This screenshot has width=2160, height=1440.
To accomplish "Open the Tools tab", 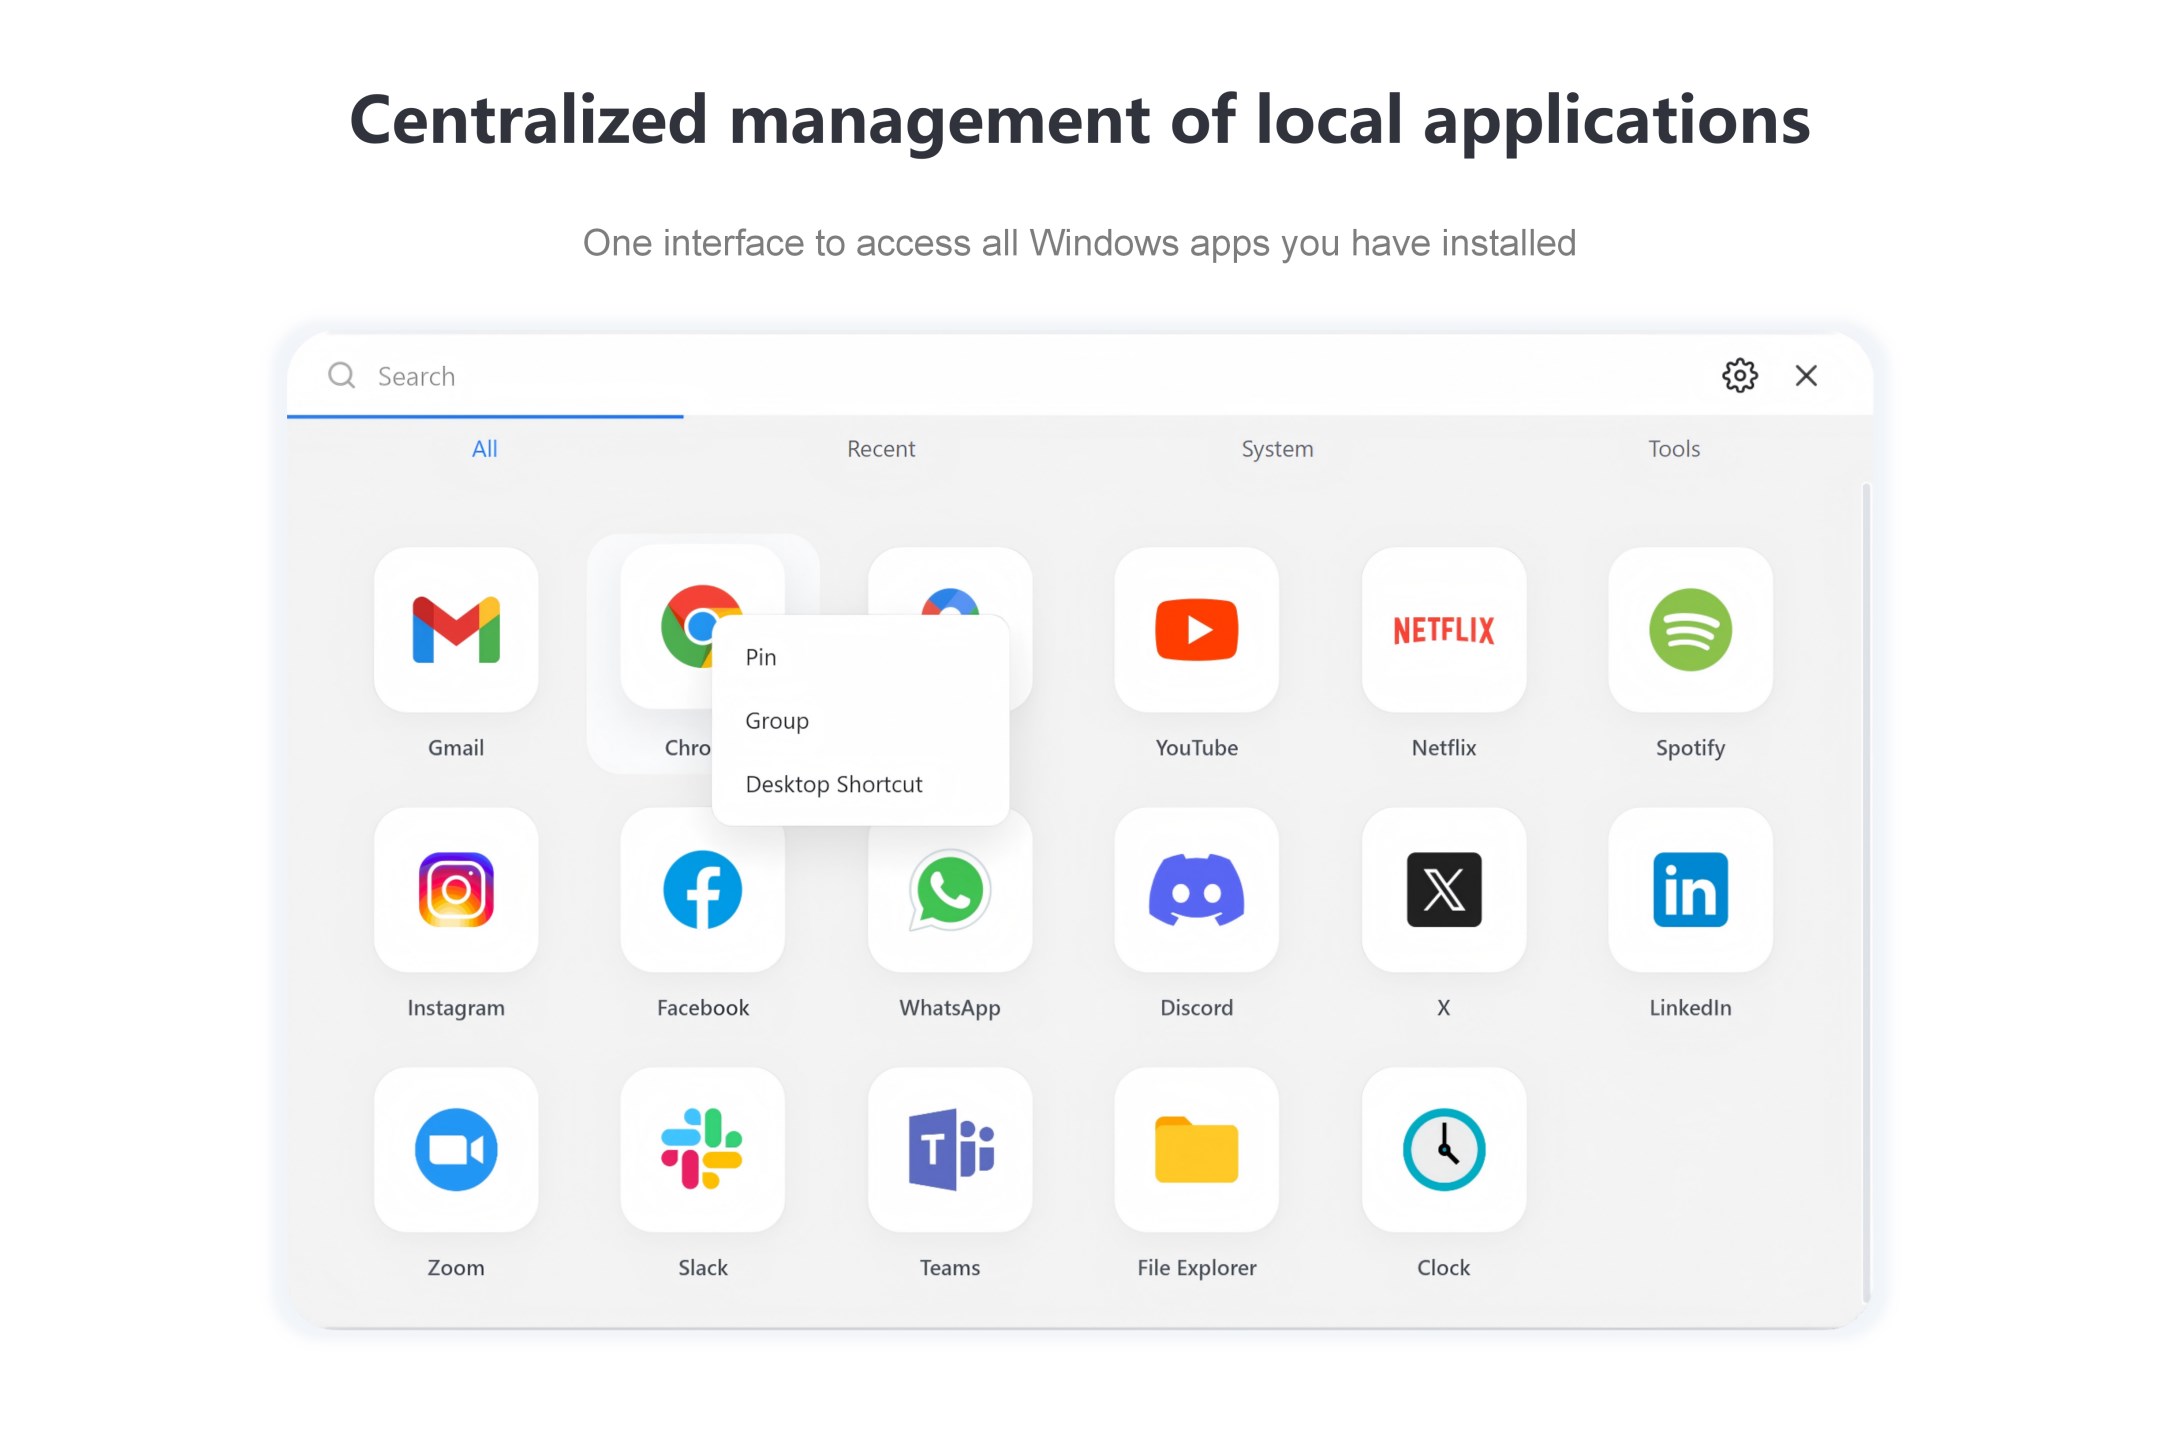I will [1673, 448].
